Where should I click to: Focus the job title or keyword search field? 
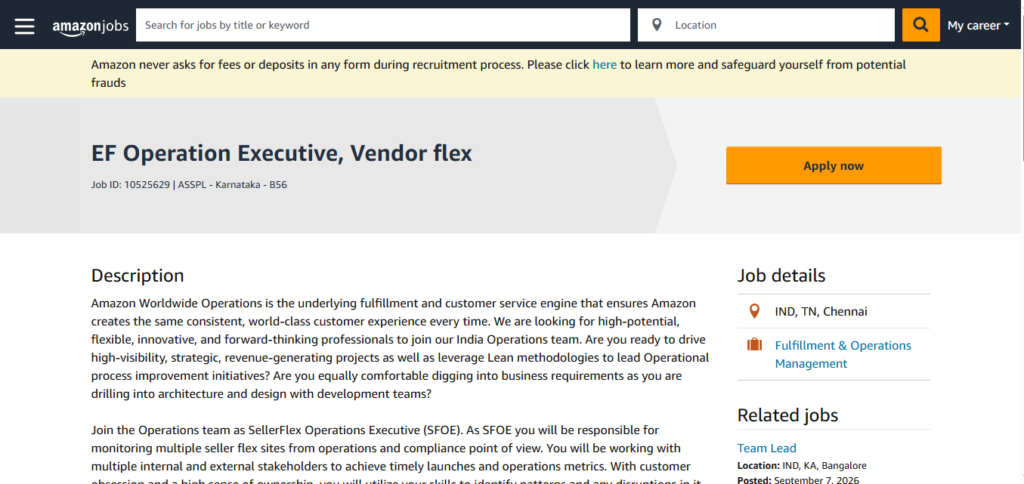pyautogui.click(x=383, y=25)
